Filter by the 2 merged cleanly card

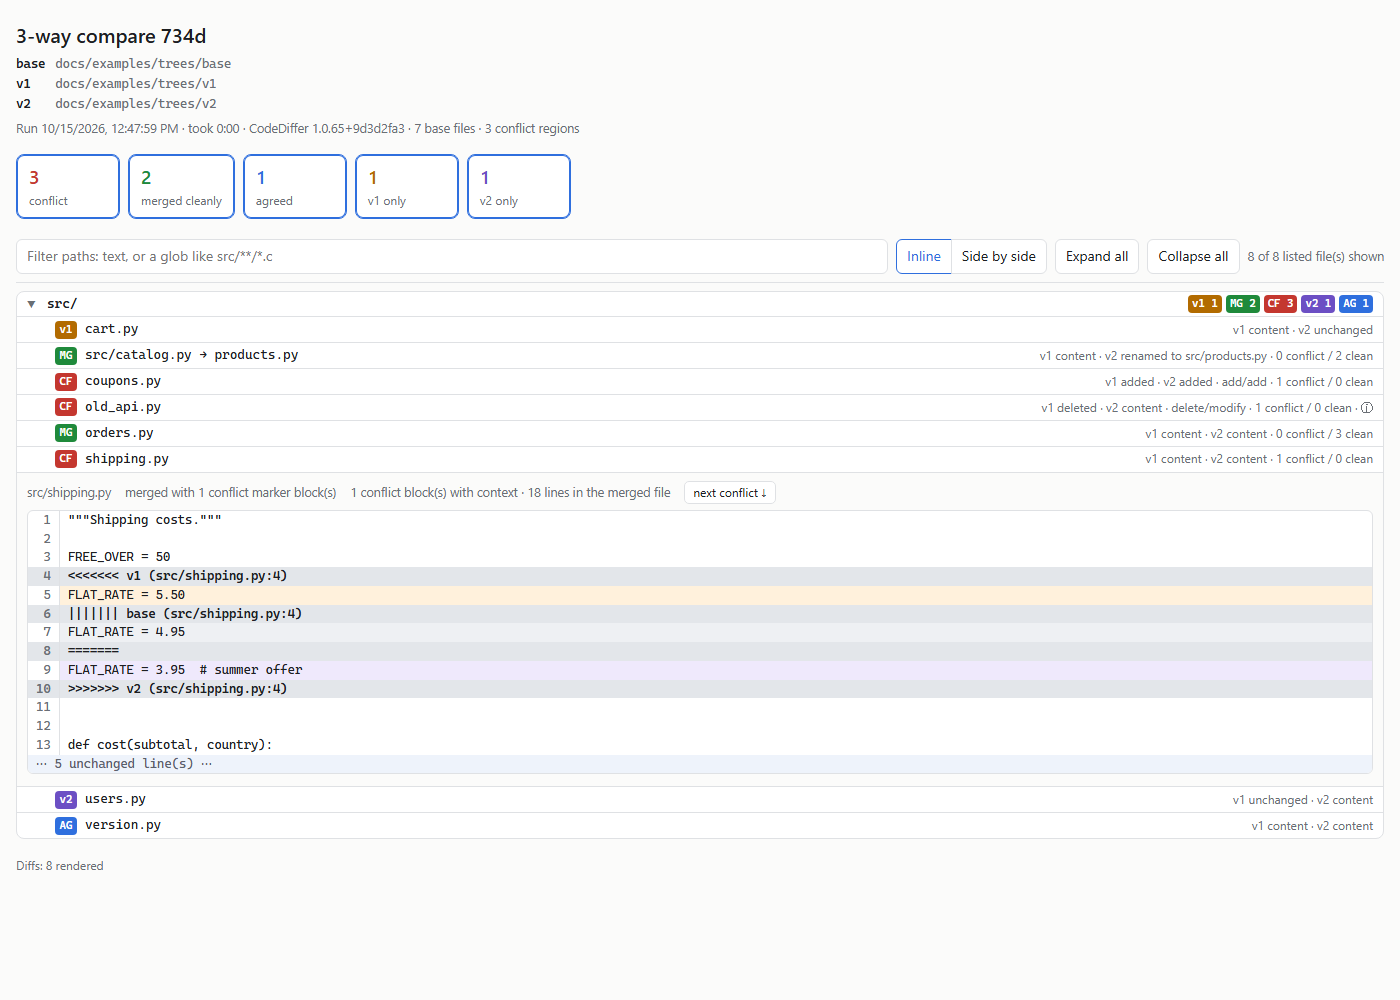coord(181,186)
